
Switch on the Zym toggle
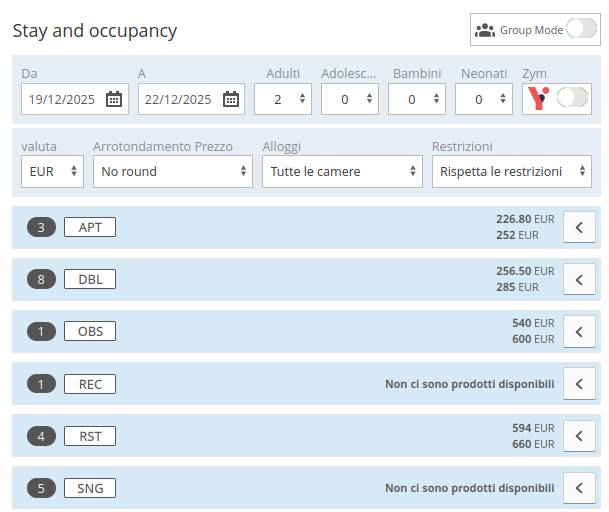573,98
